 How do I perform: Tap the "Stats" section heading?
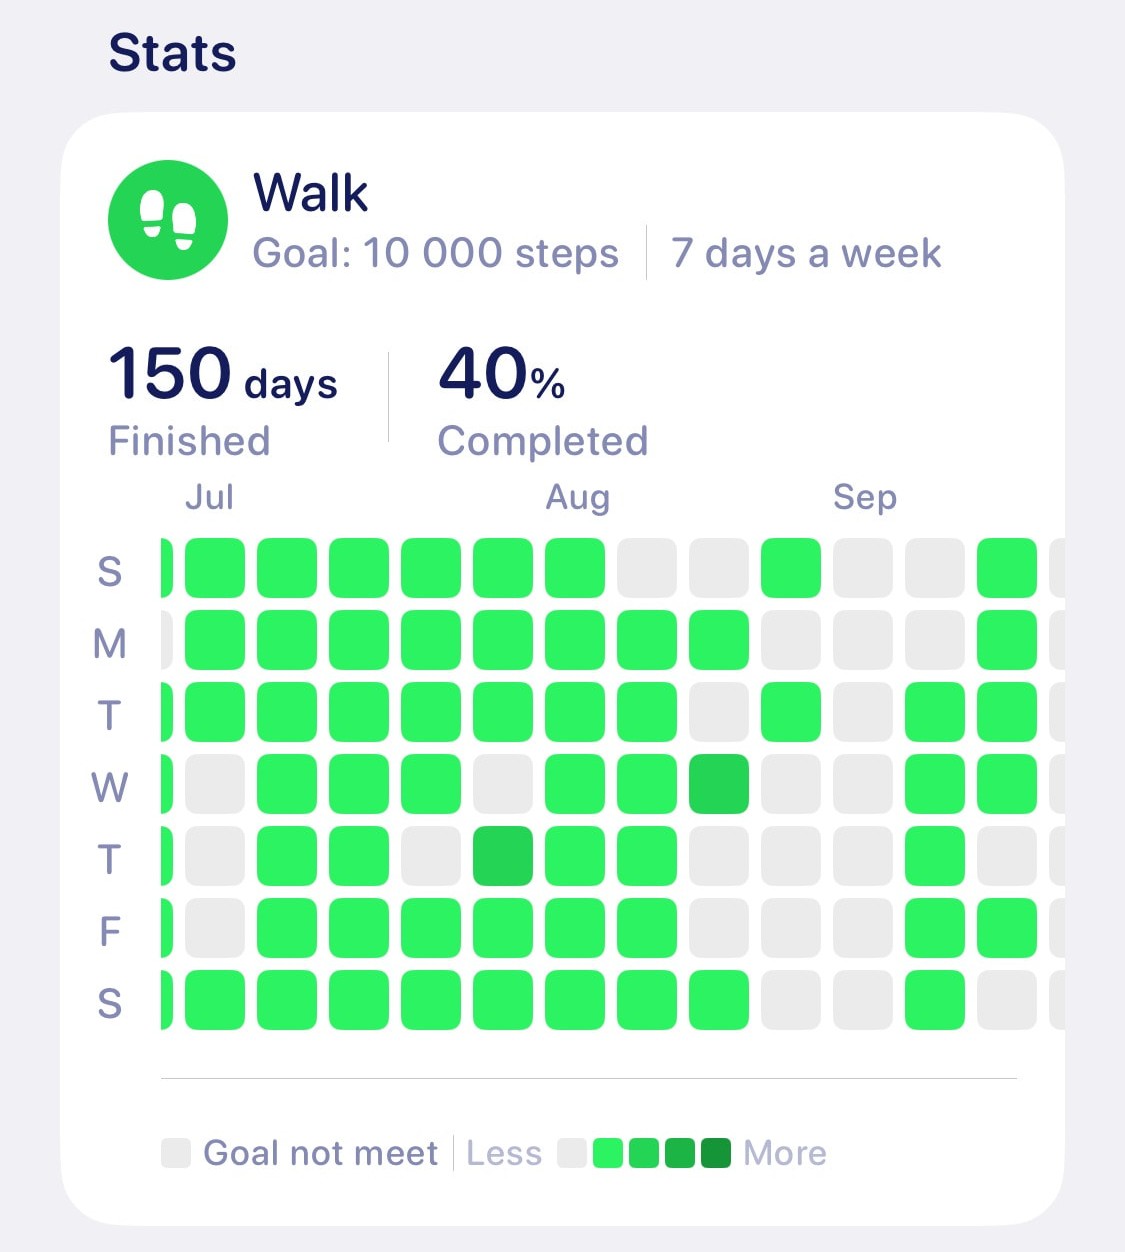pyautogui.click(x=172, y=53)
